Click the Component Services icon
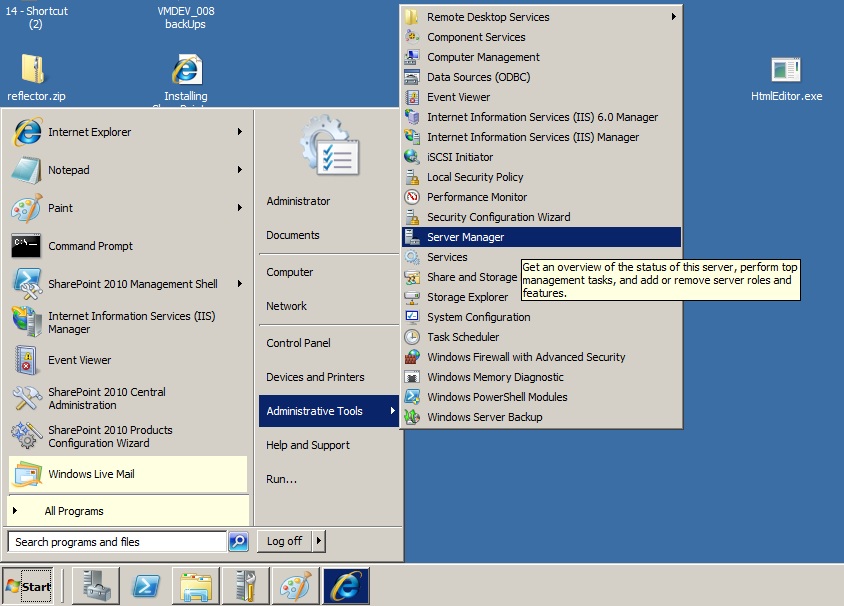Screen dimensions: 844x606 [412, 37]
